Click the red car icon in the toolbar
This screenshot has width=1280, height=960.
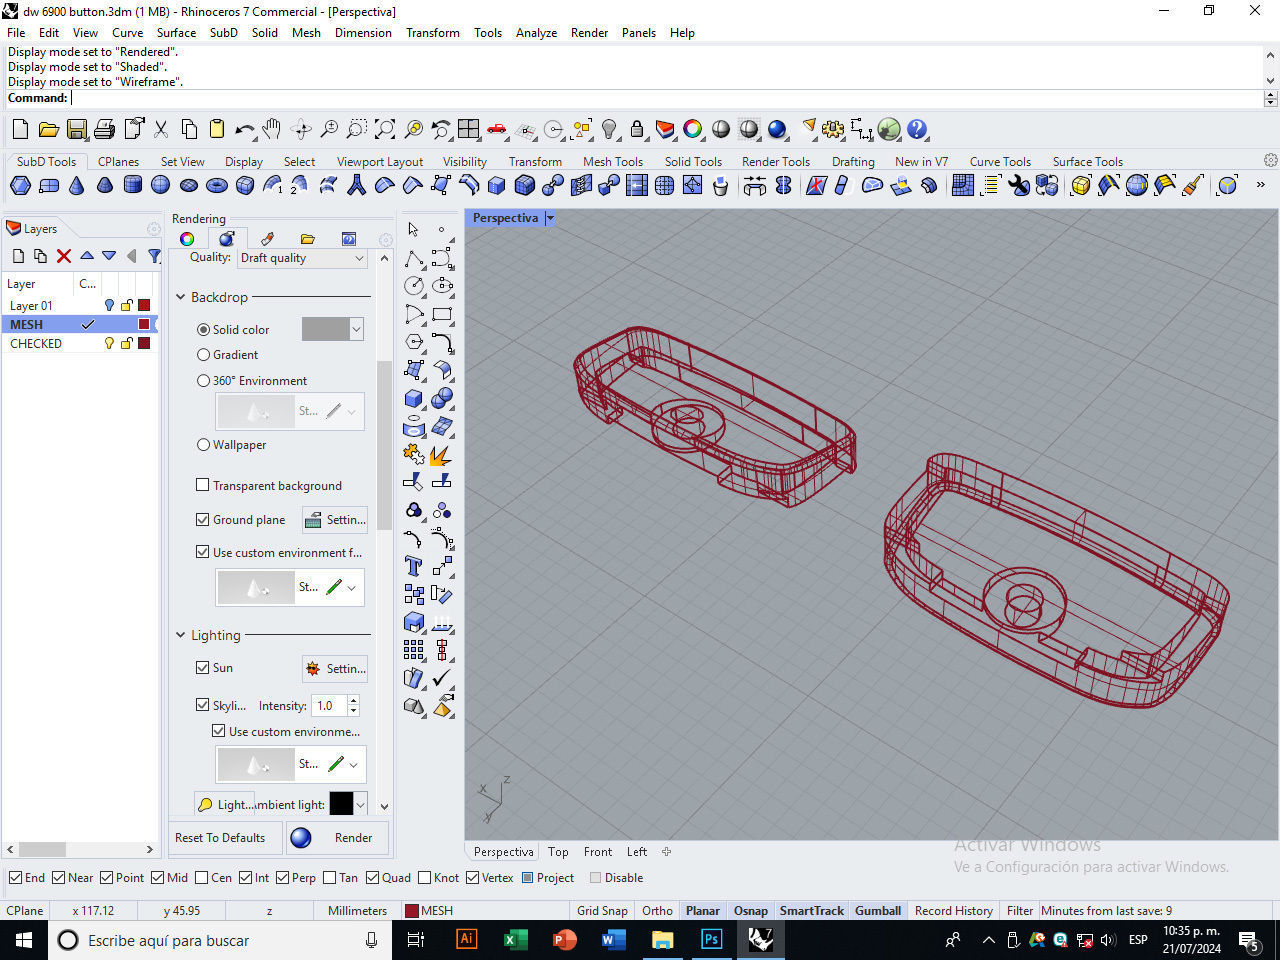(496, 129)
